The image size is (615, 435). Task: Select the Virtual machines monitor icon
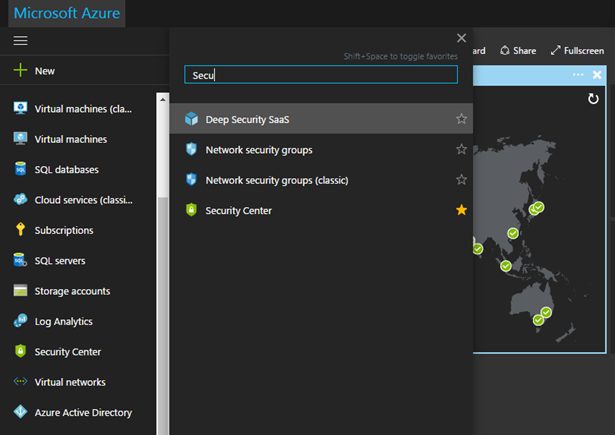point(20,138)
